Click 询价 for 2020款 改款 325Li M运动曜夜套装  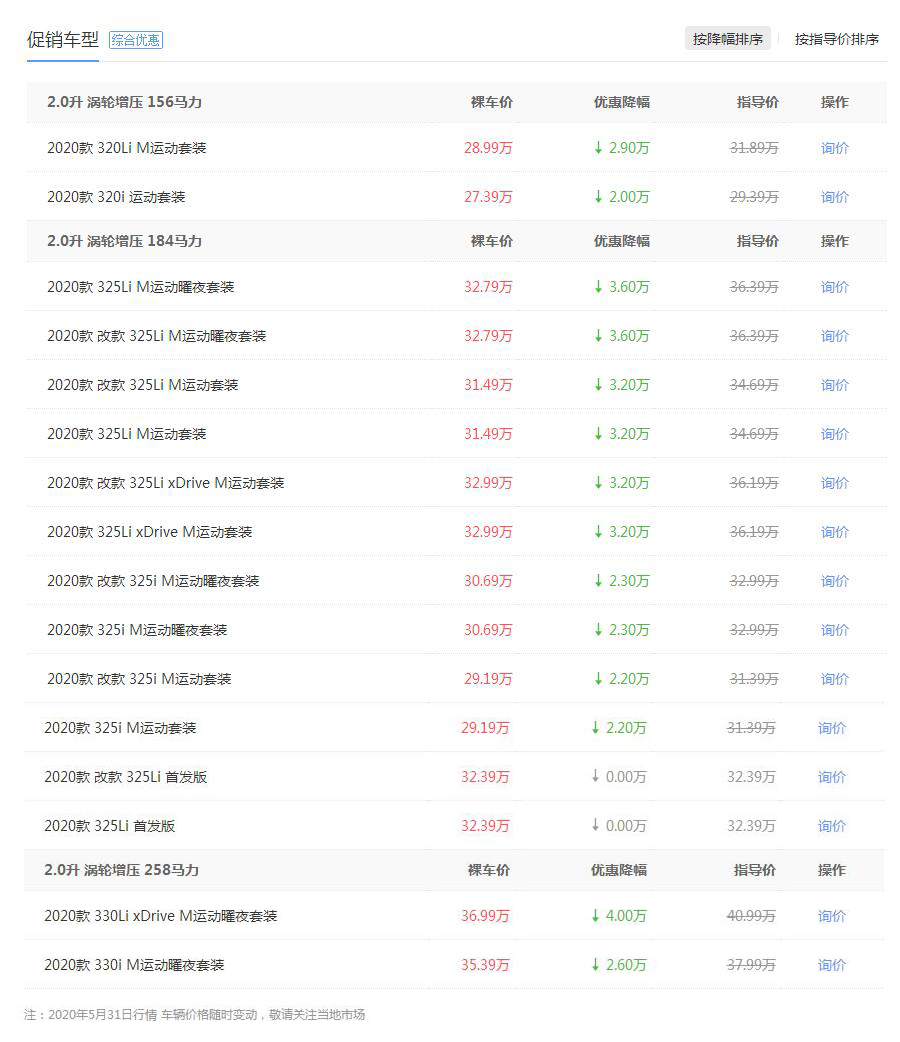click(834, 336)
